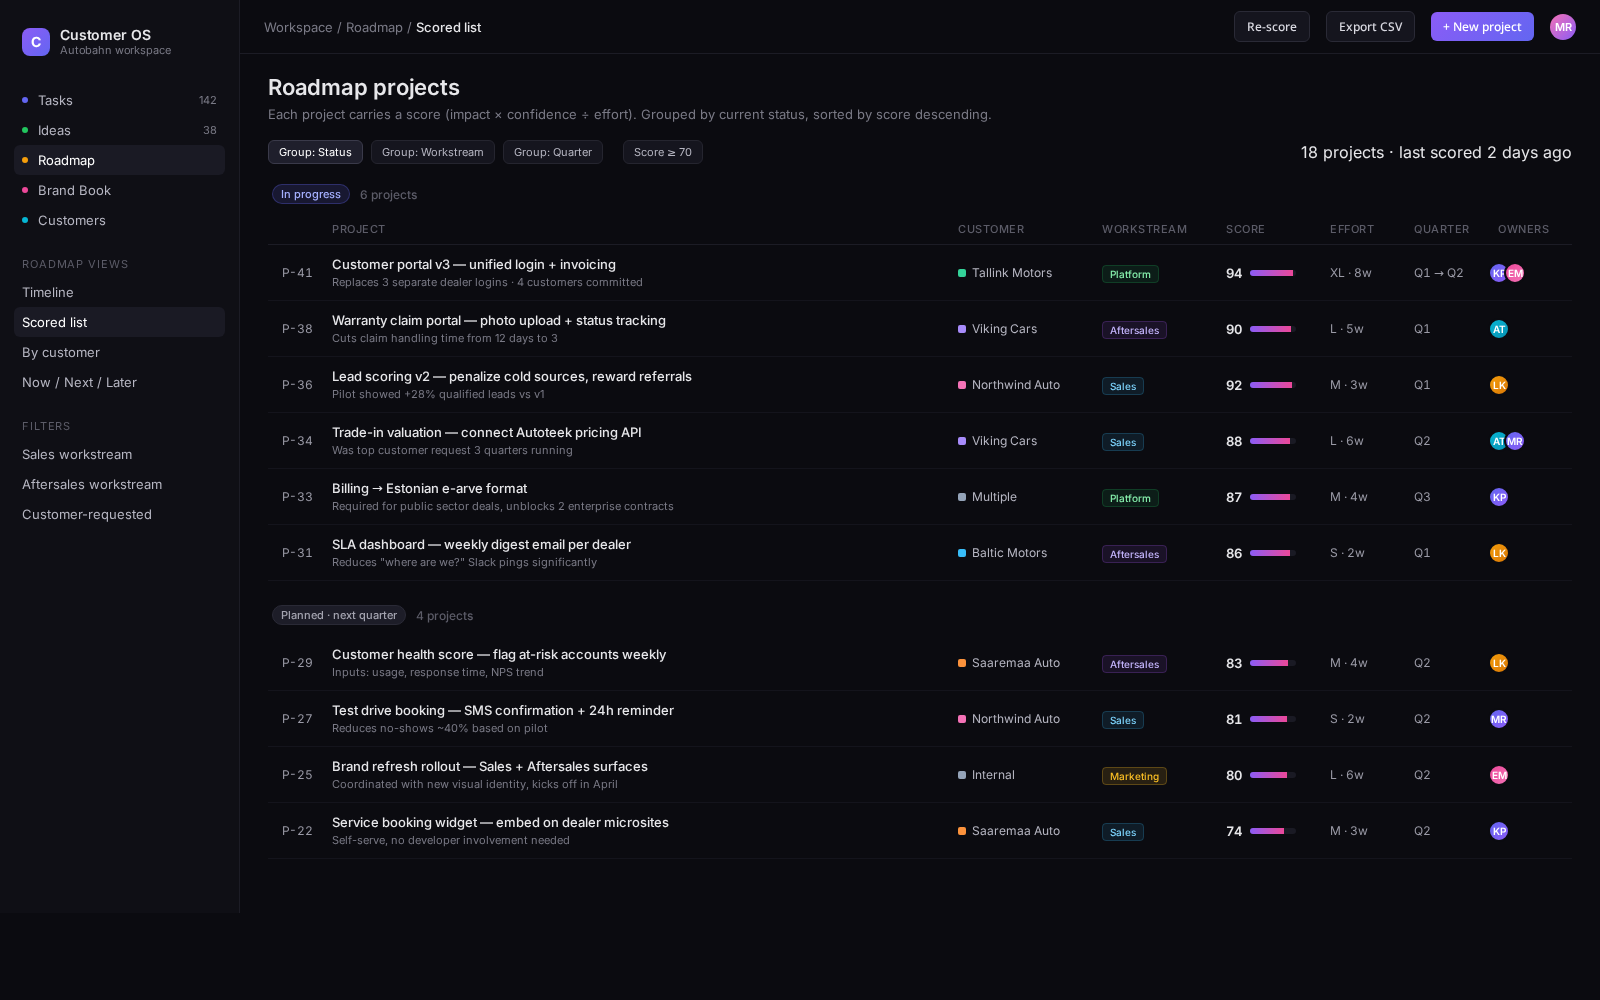Click the EM owner avatar on P-41
The width and height of the screenshot is (1600, 1000).
[x=1515, y=273]
